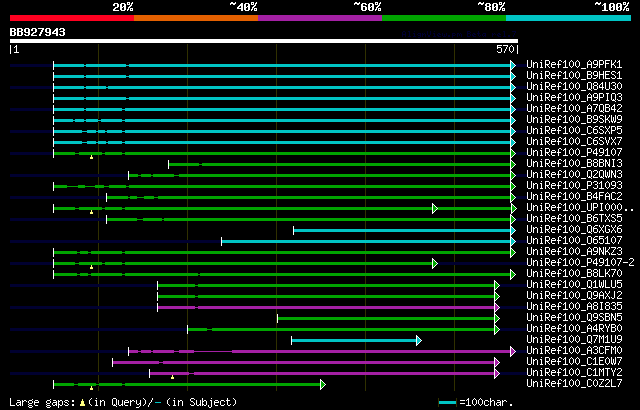Screen dimensions: 640x410
Task: Open UniRef100_A9PIQ3 hit
Action: tap(574, 98)
